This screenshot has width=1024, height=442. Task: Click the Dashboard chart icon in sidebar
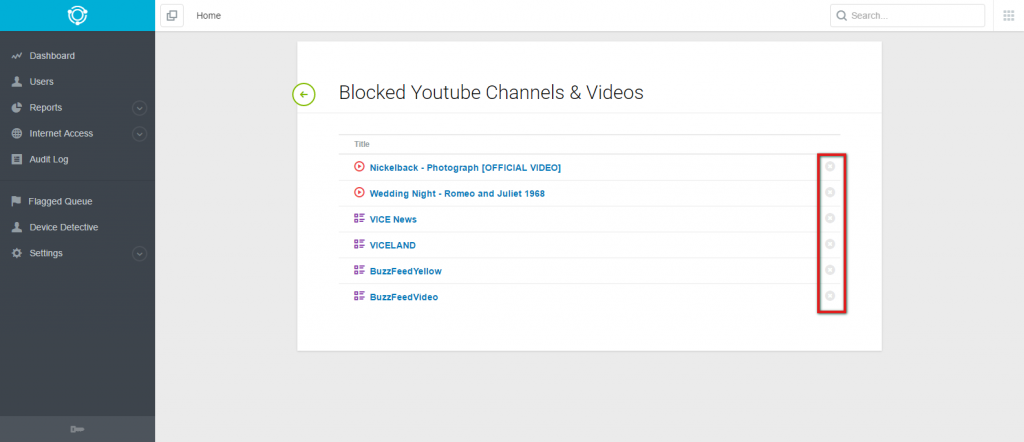click(17, 56)
